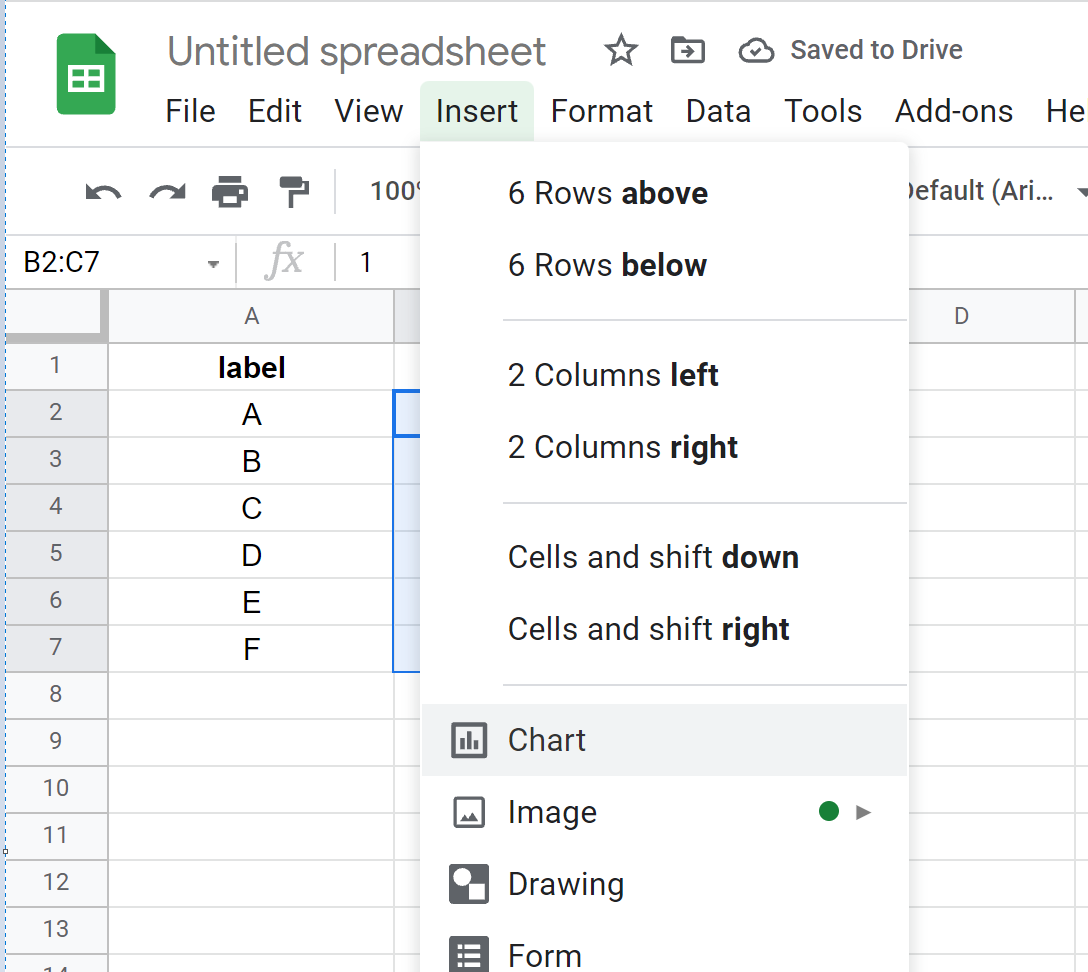
Task: Star the Untitled spreadsheet
Action: click(x=621, y=50)
